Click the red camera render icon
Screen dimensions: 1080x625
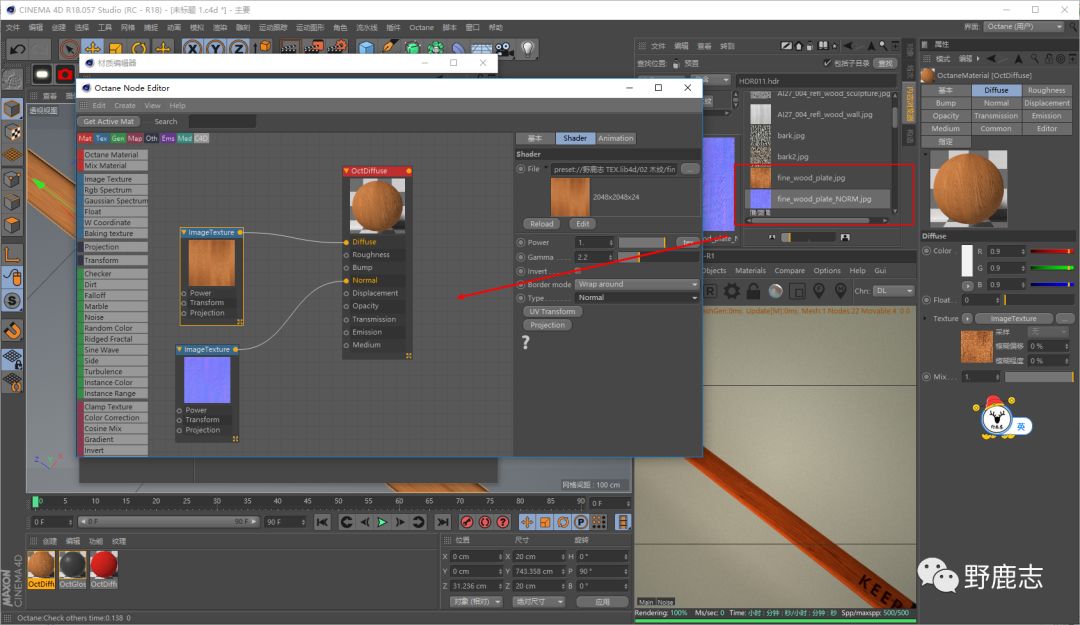(x=65, y=74)
